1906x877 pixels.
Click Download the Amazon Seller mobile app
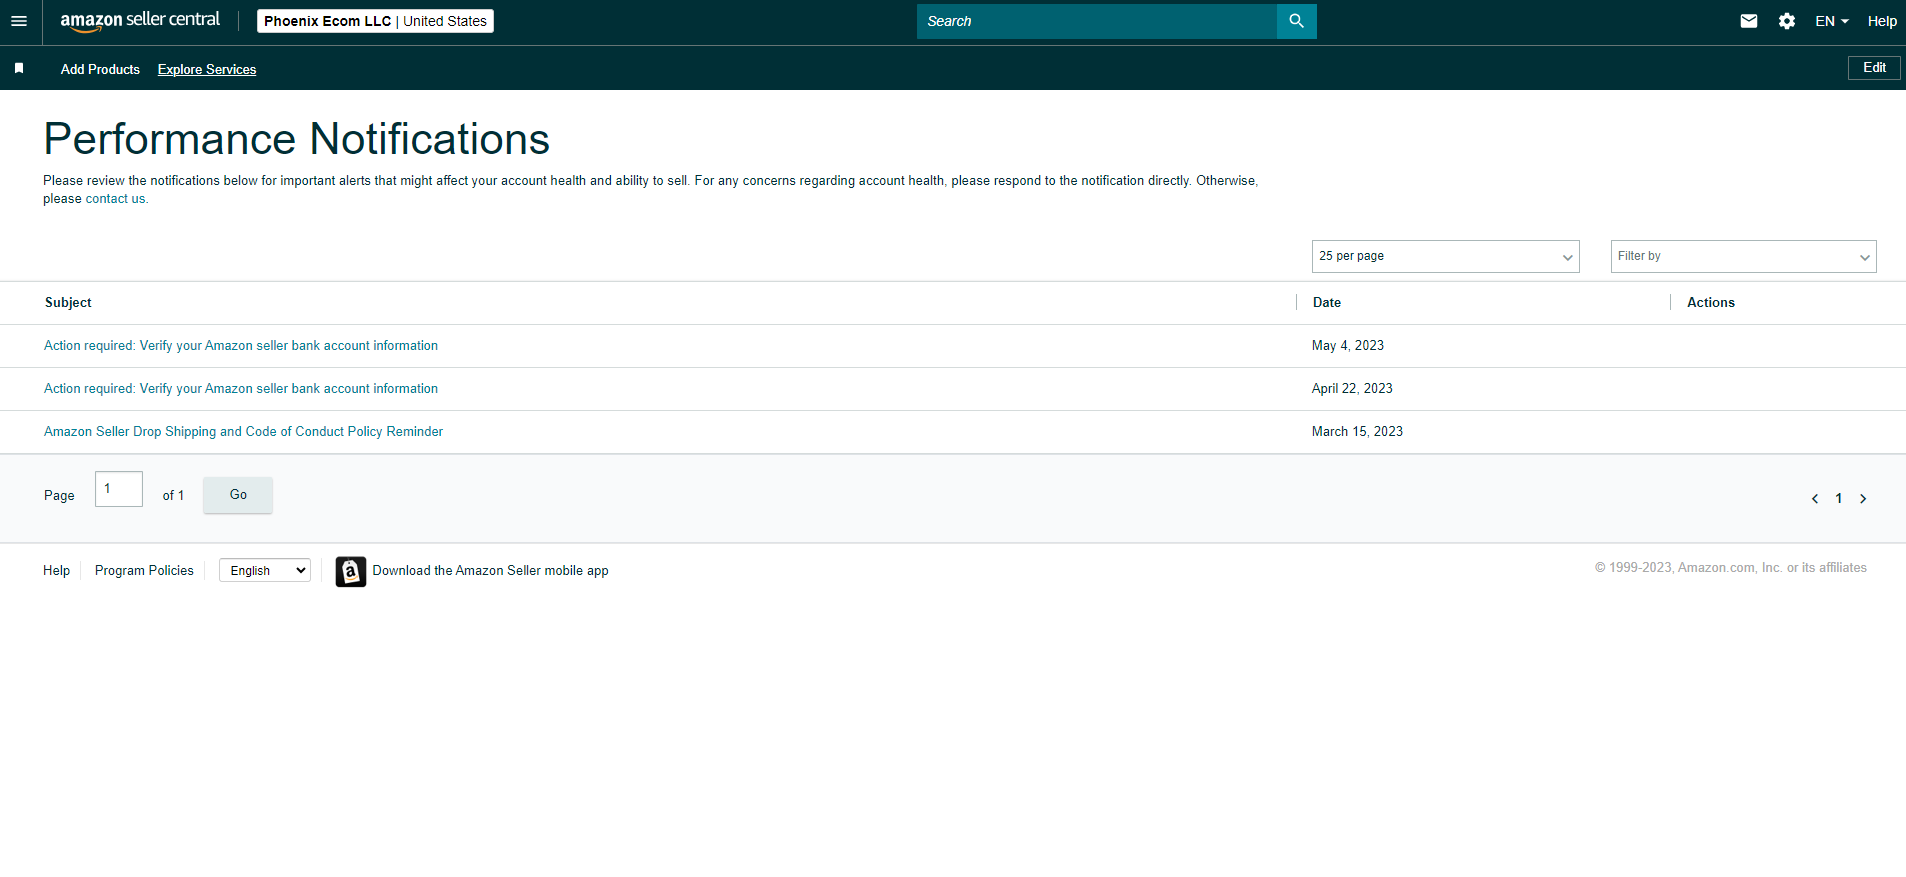pos(490,571)
